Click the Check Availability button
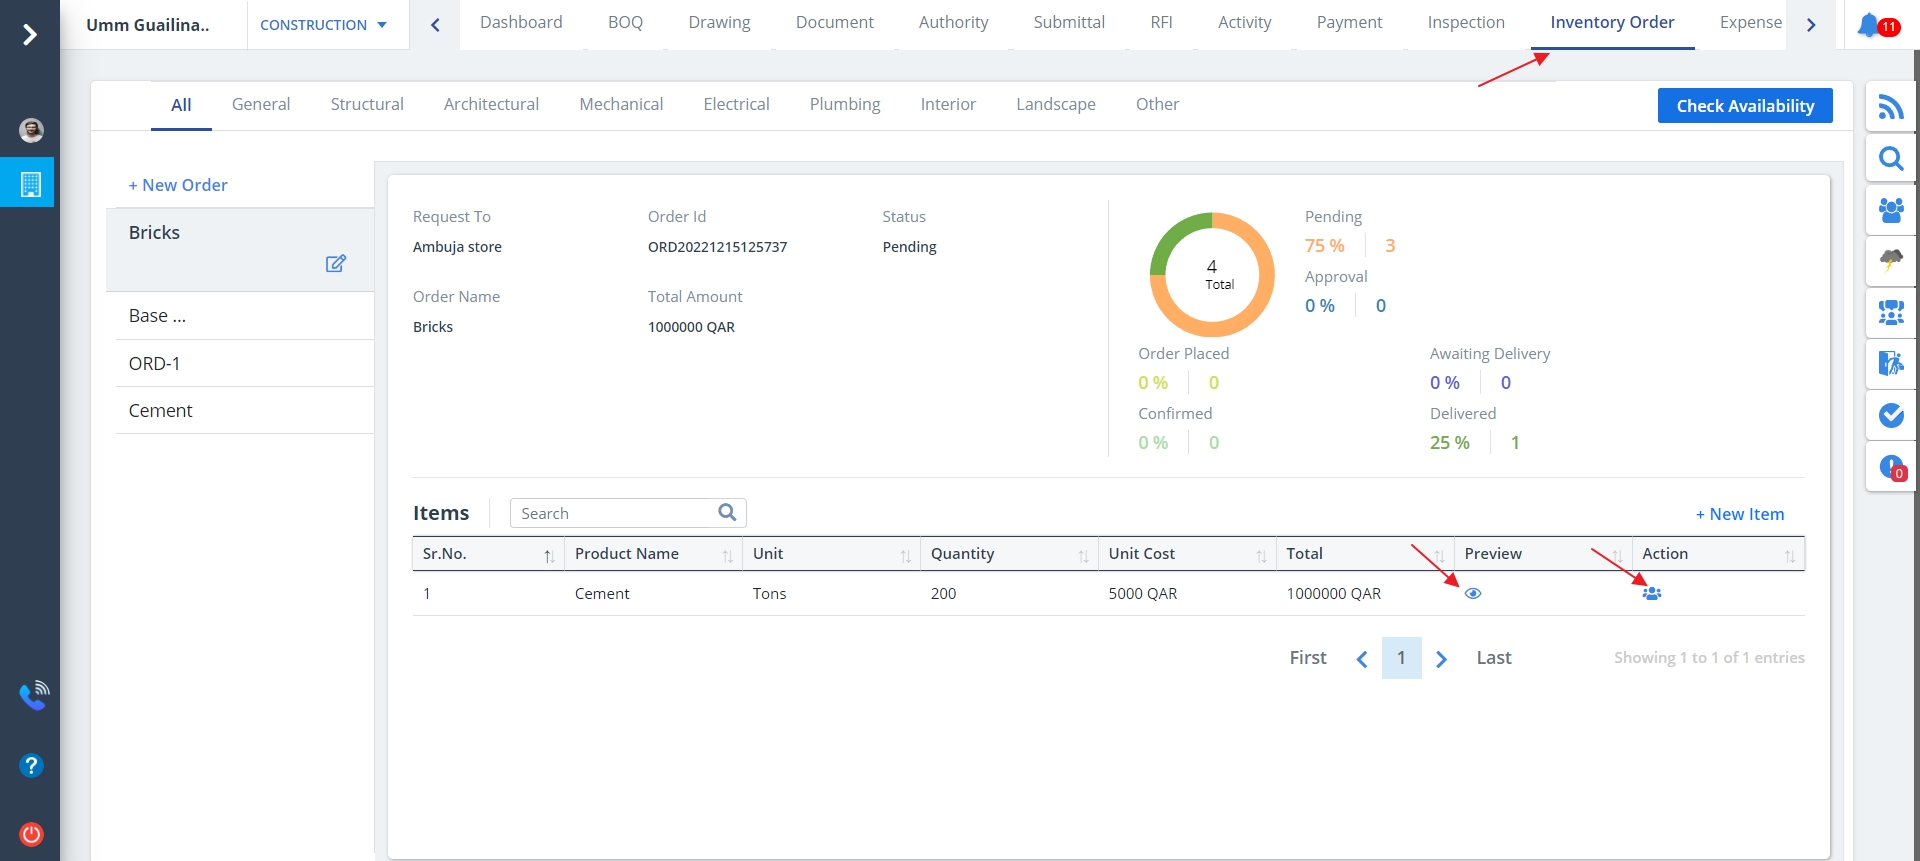 tap(1744, 106)
